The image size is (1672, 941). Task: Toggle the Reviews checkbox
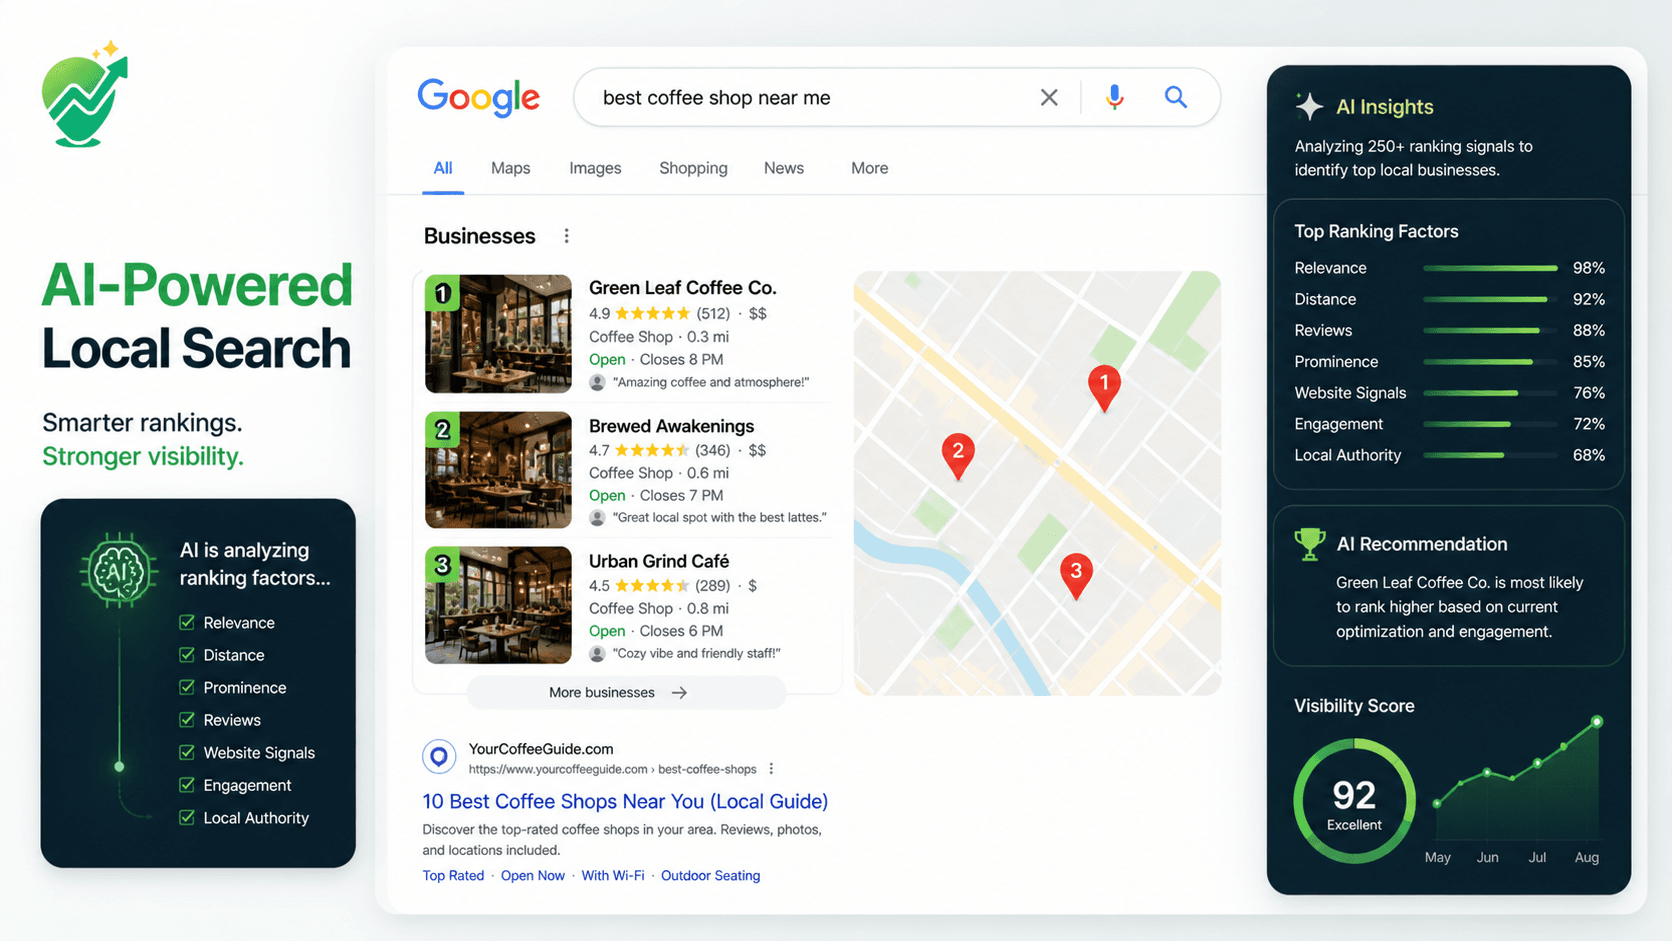point(187,720)
